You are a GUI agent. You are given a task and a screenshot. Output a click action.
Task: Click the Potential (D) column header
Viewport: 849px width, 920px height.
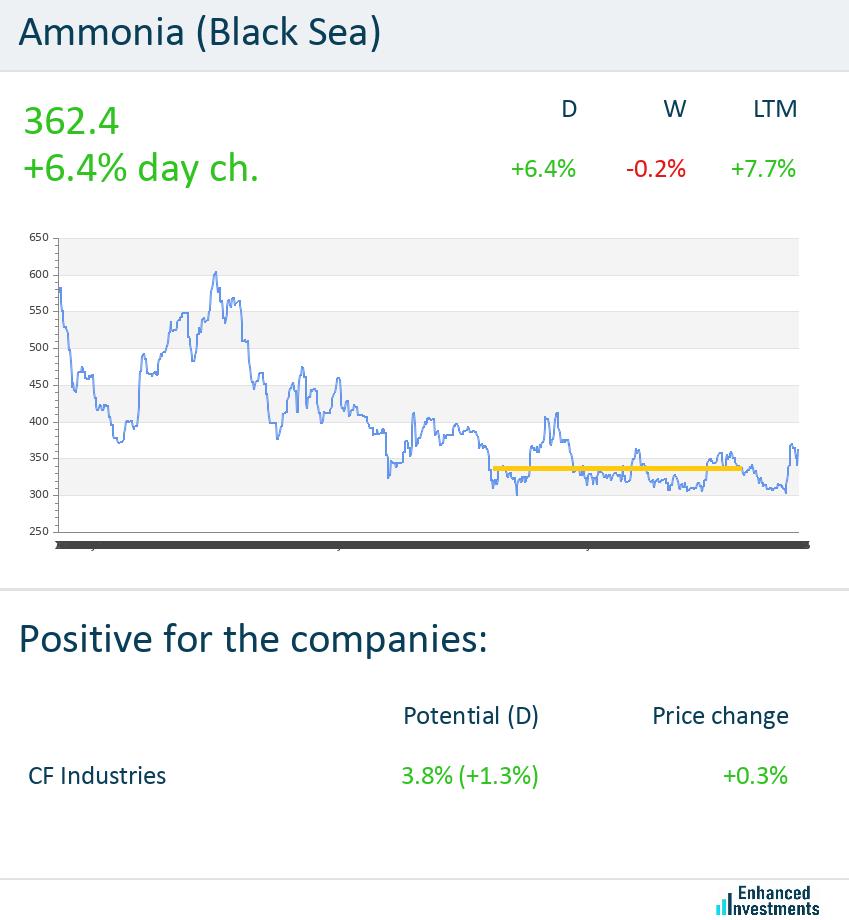point(470,716)
